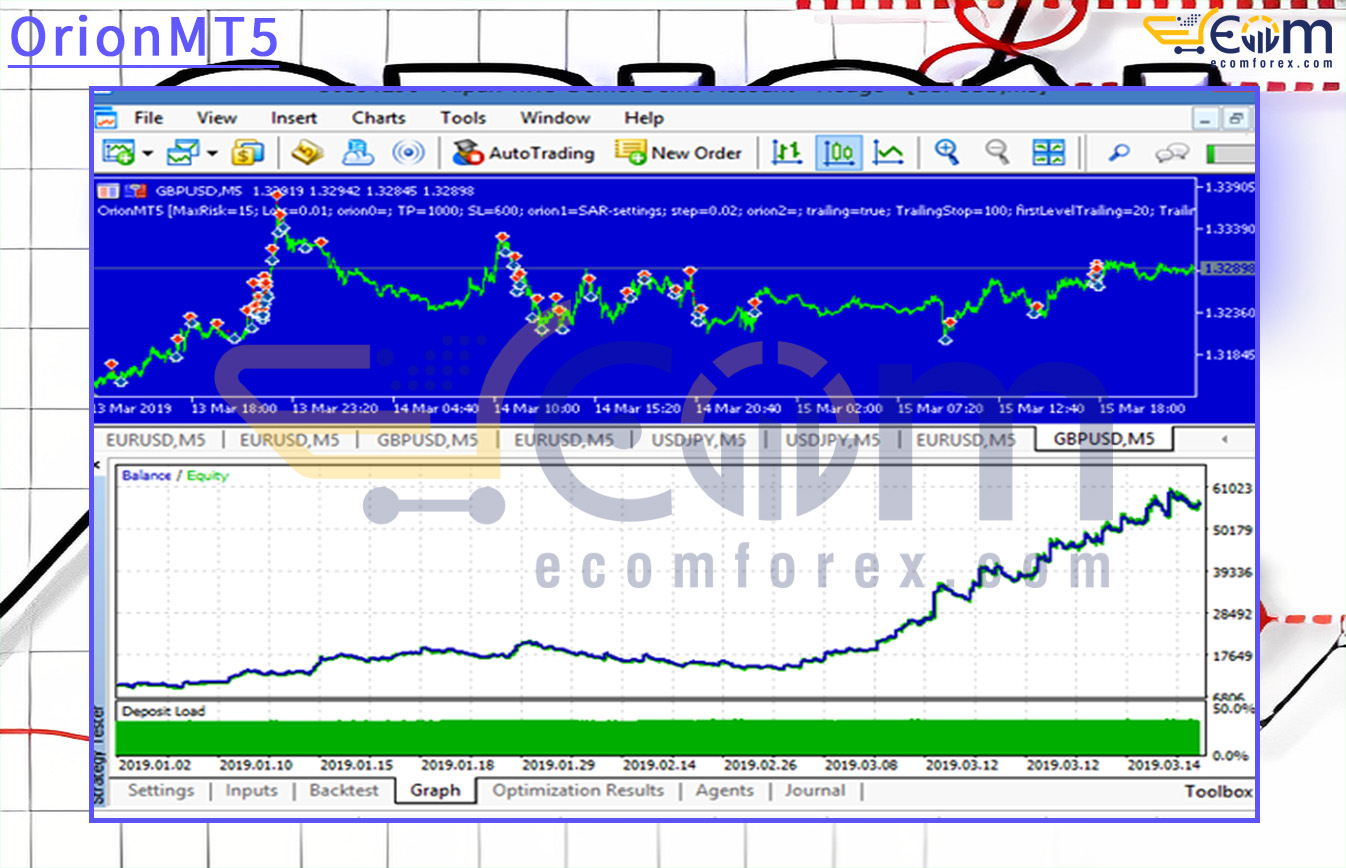The height and width of the screenshot is (868, 1346).
Task: Click the zoom in magnifier icon
Action: pyautogui.click(x=946, y=152)
